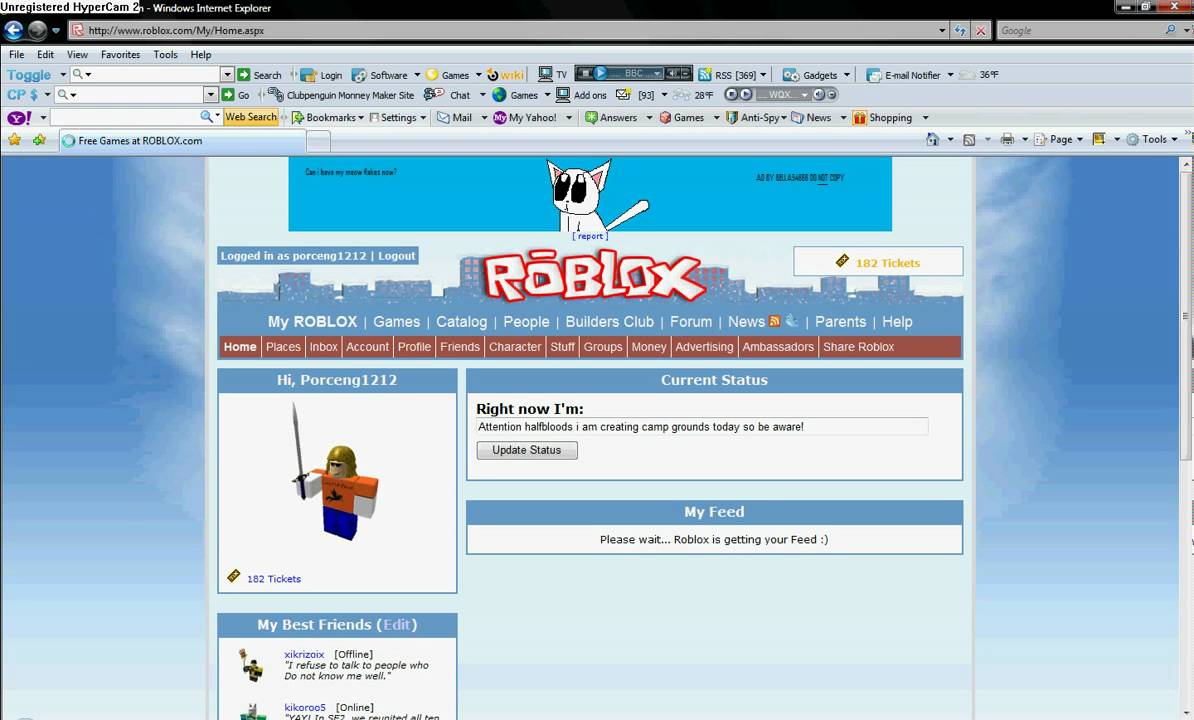Click the Roblox avatar image of Porceng1212

tap(335, 472)
